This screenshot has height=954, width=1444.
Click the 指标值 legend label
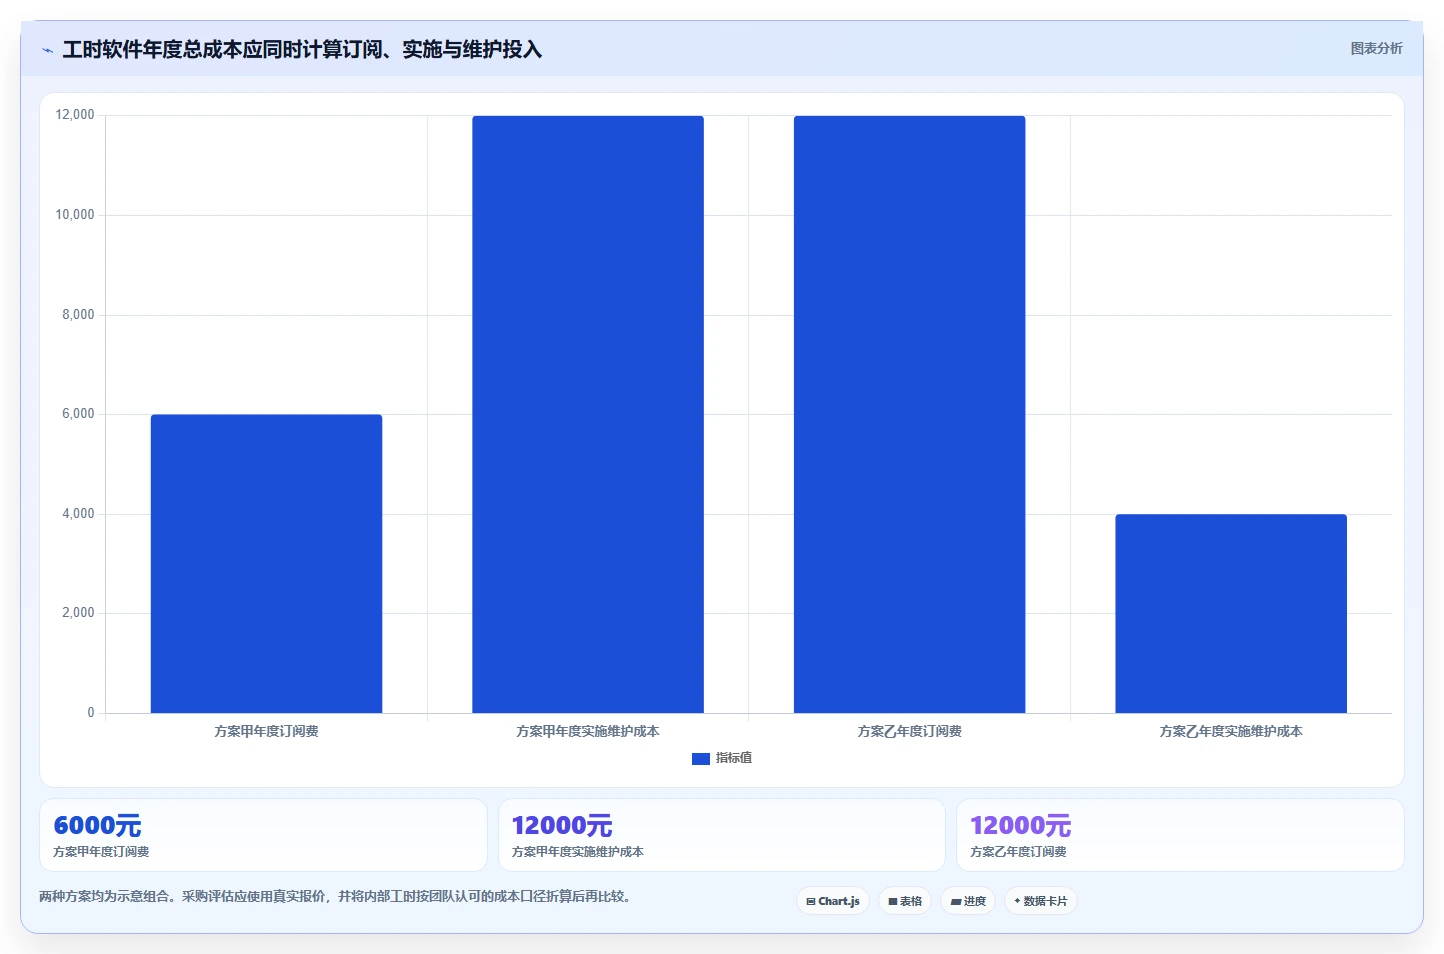pyautogui.click(x=734, y=758)
